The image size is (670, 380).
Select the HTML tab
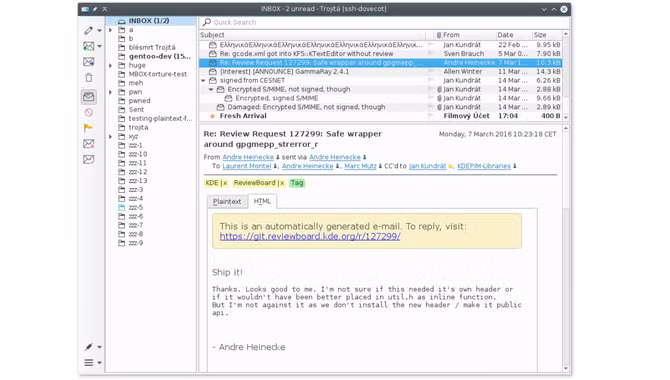pos(262,201)
